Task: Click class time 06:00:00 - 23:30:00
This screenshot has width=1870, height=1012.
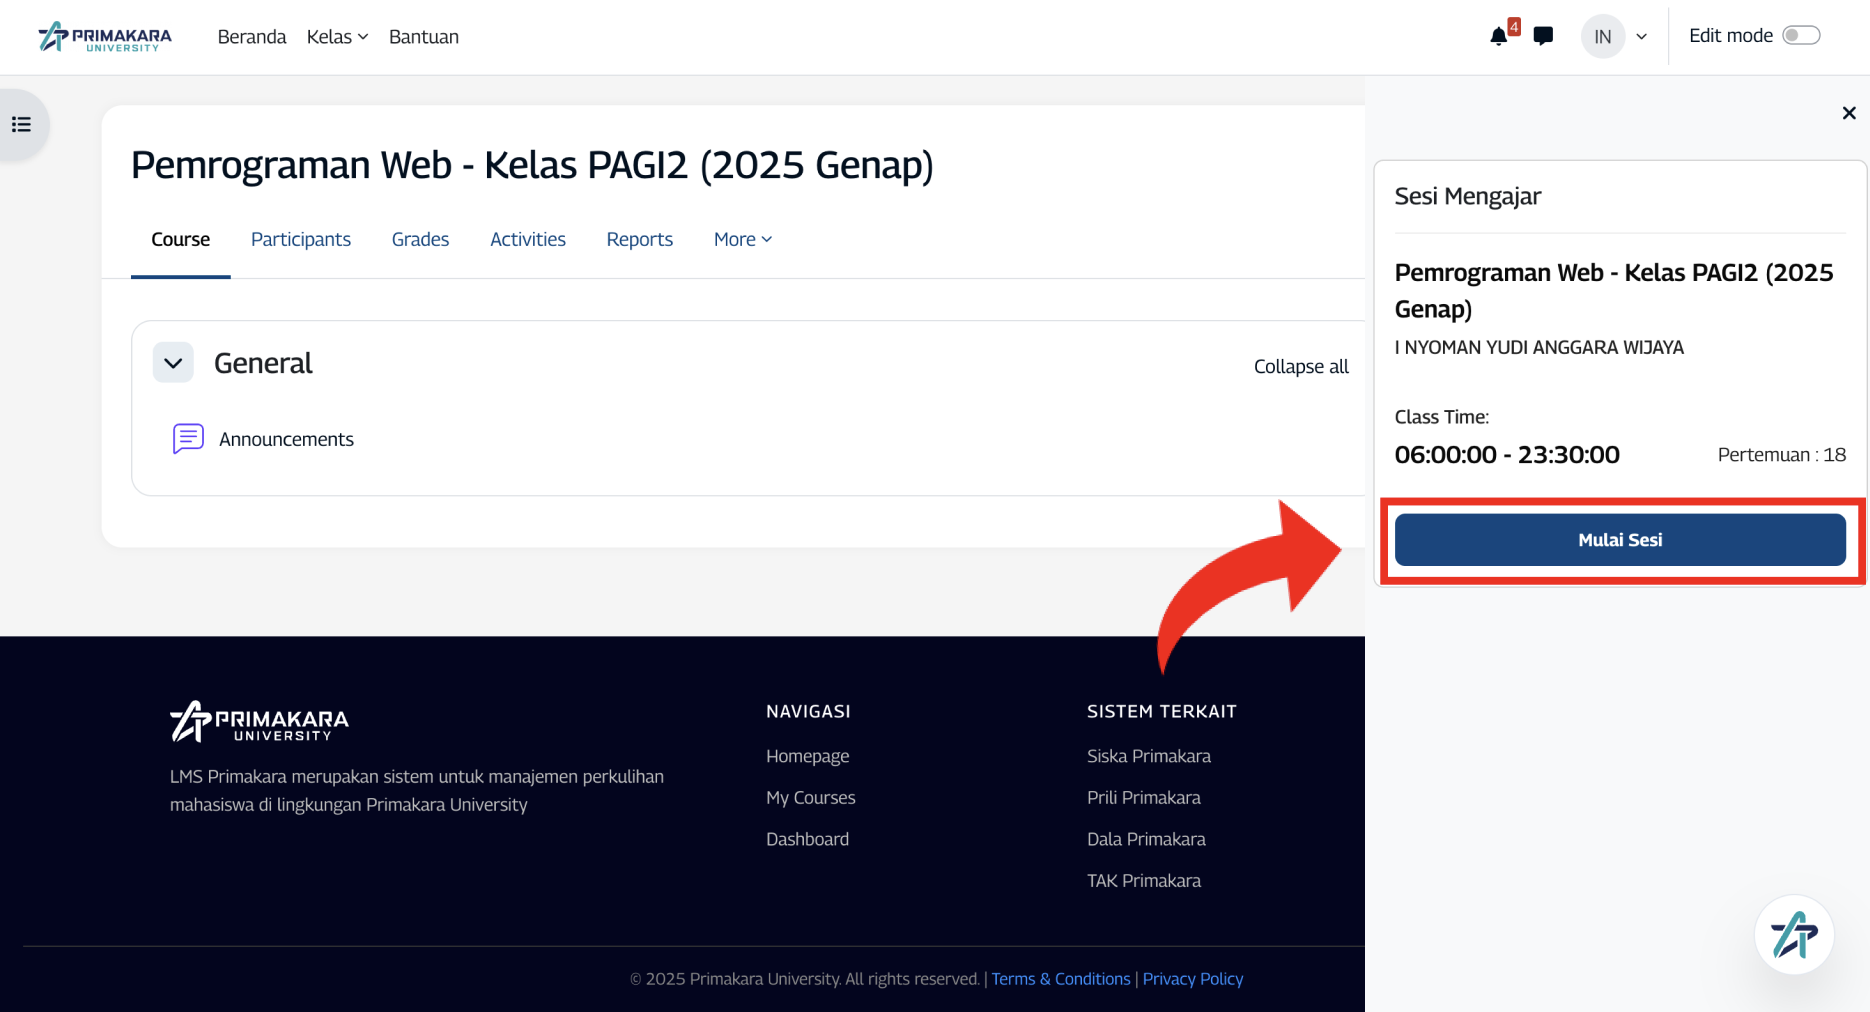Action: [1507, 455]
